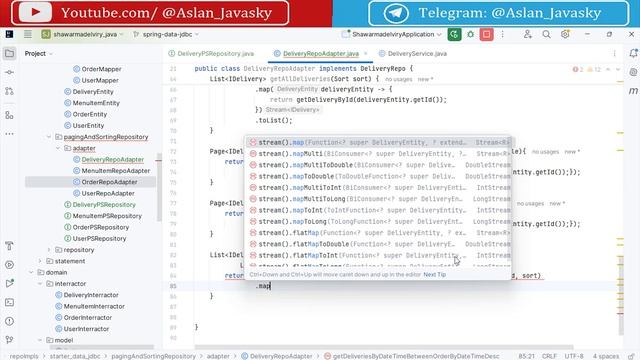The height and width of the screenshot is (360, 640).
Task: Close the DeliveryRepoAdapter.java tab
Action: 366,53
